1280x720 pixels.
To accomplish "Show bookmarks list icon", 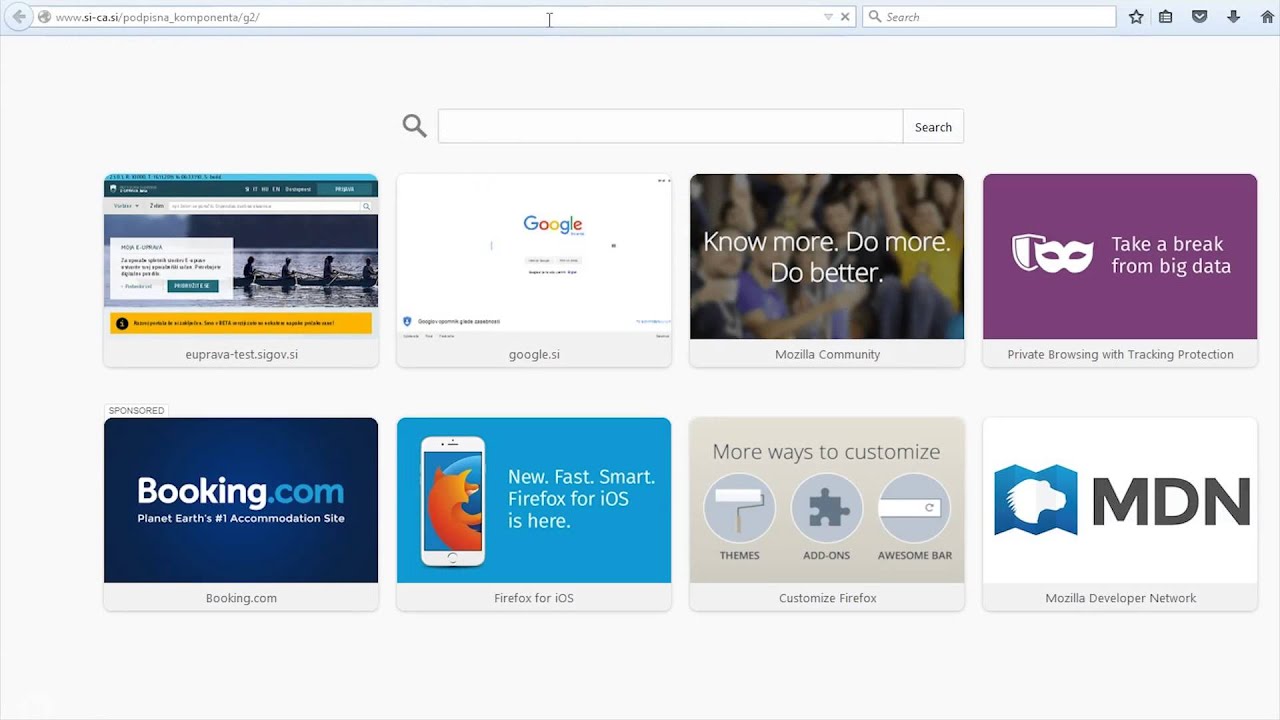I will 1166,17.
